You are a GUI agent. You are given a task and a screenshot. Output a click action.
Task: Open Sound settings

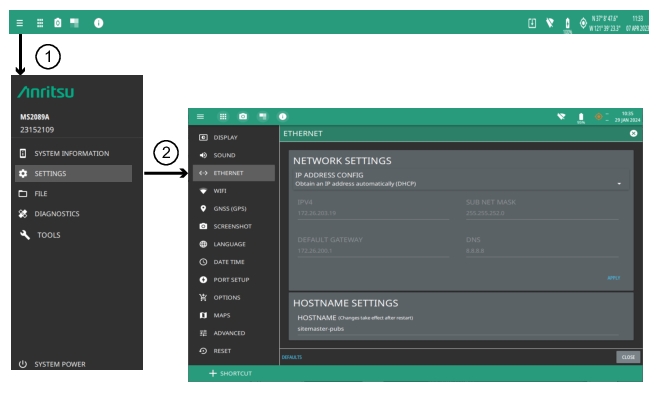234,155
